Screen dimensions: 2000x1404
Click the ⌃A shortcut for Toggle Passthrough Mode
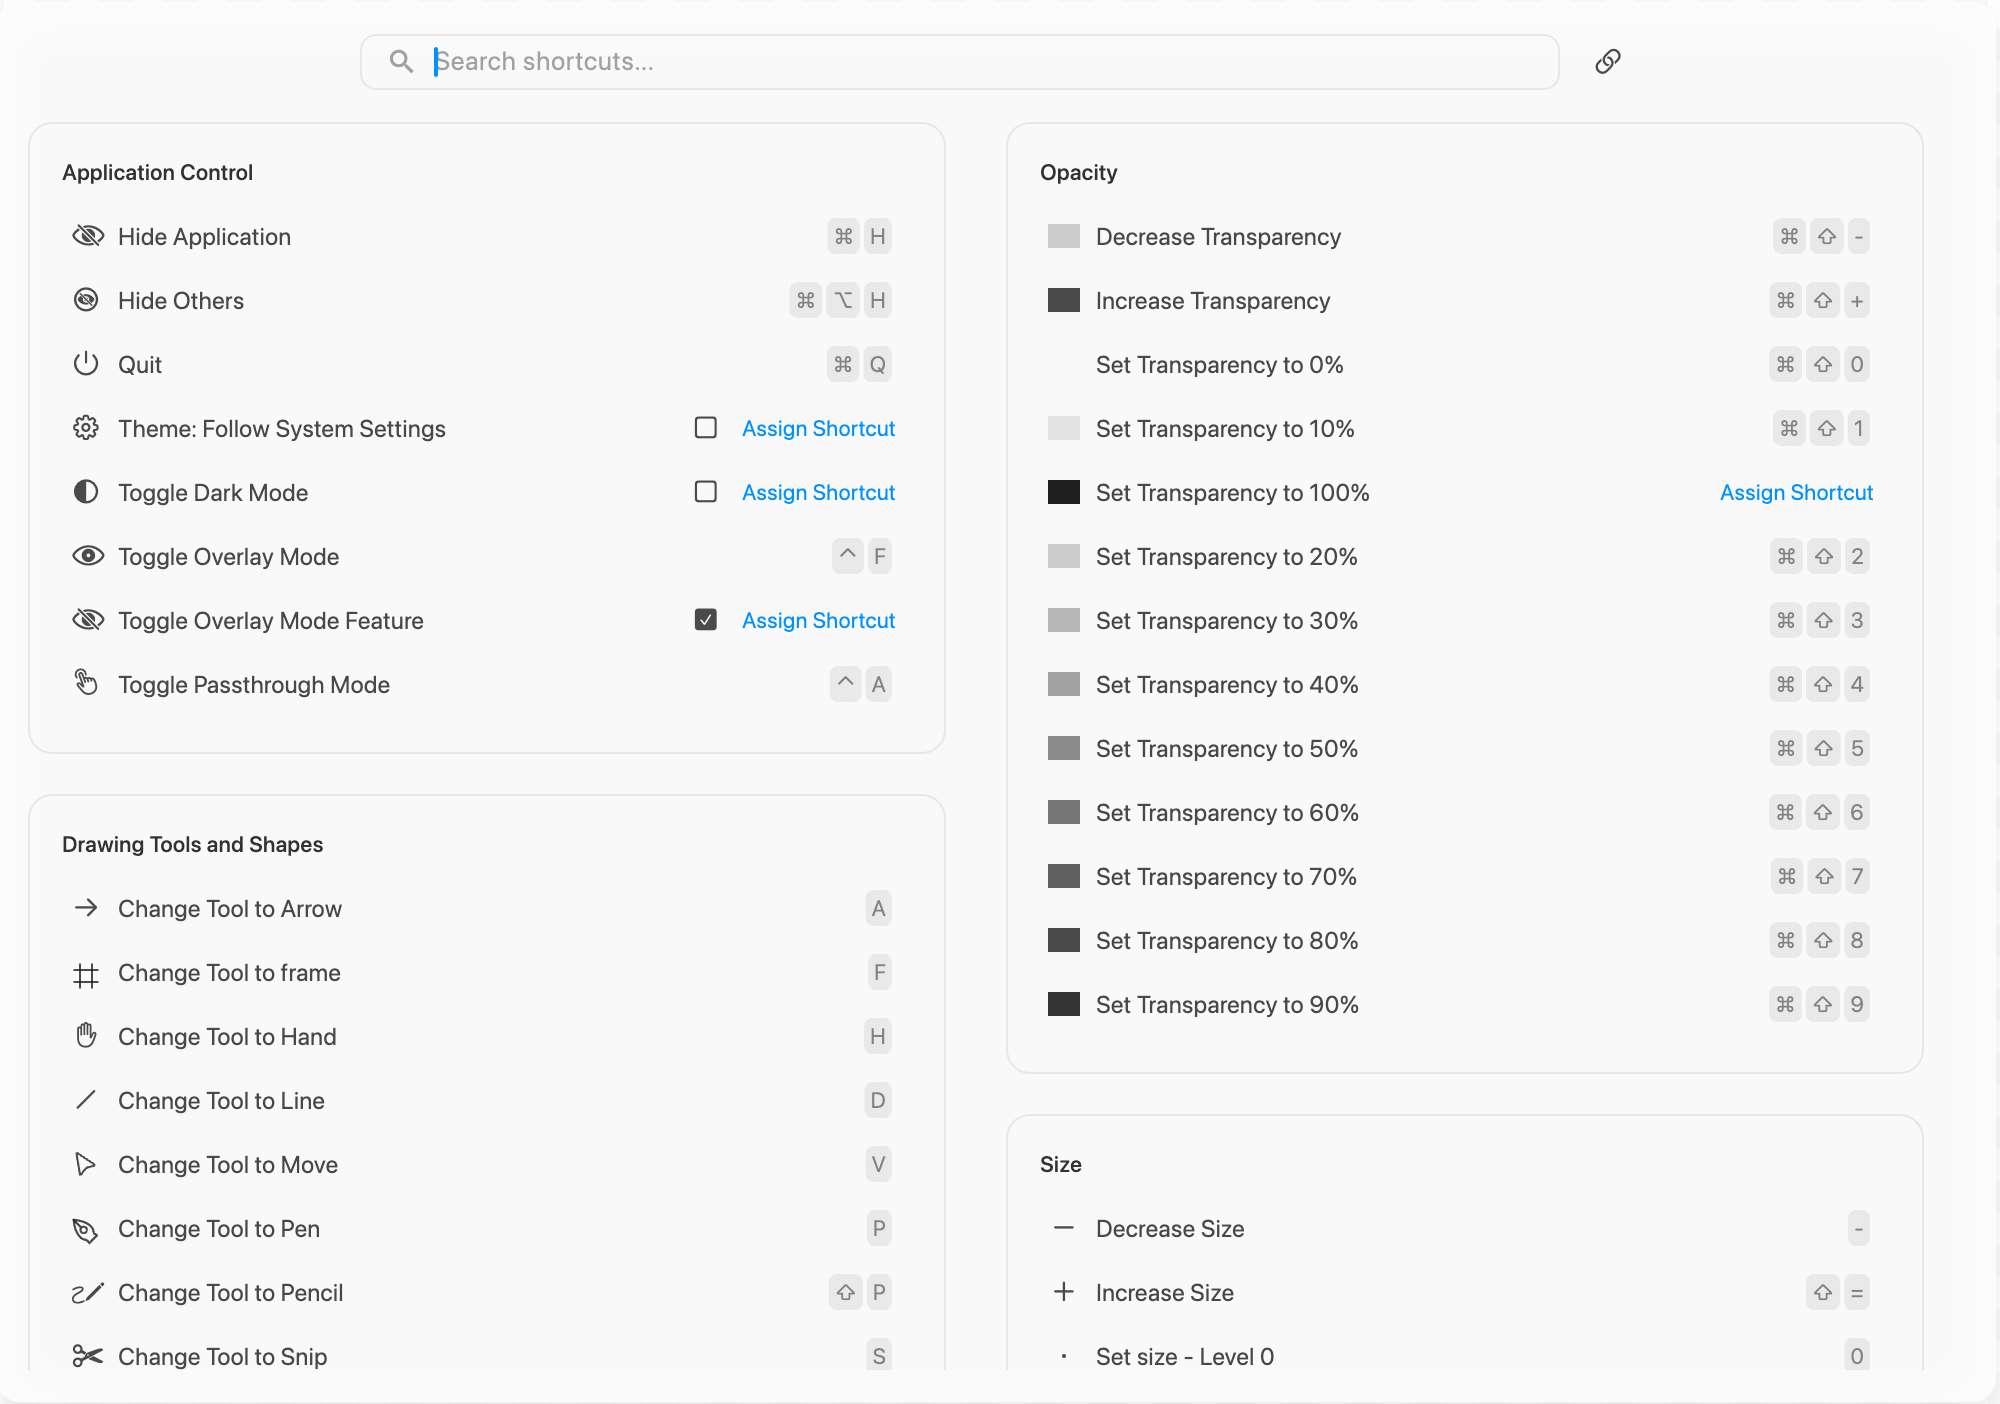coord(861,684)
